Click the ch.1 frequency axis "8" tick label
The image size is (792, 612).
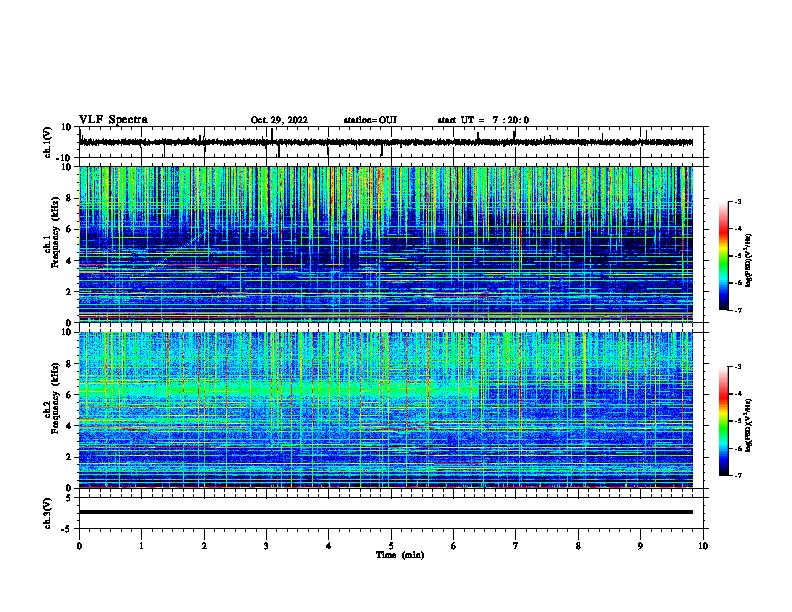[x=69, y=198]
